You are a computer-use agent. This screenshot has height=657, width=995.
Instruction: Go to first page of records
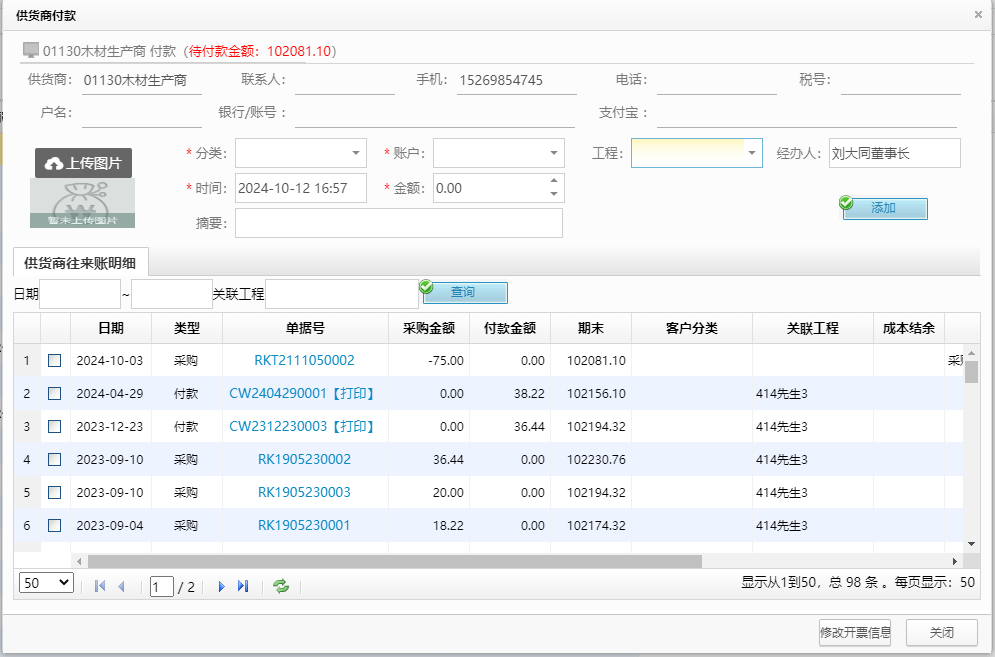coord(100,587)
